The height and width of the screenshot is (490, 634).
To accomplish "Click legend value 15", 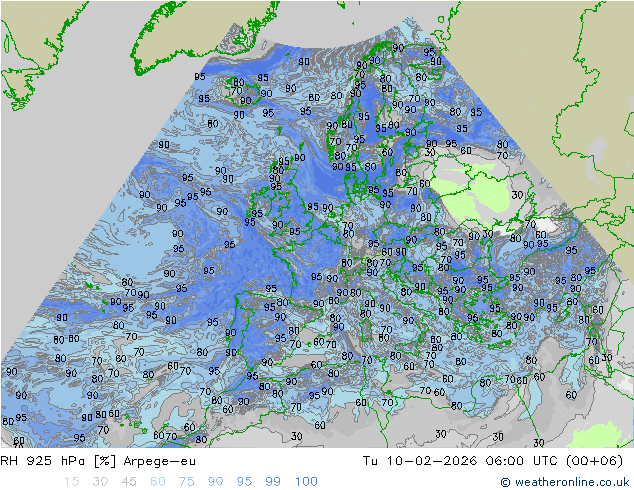I will tap(71, 482).
